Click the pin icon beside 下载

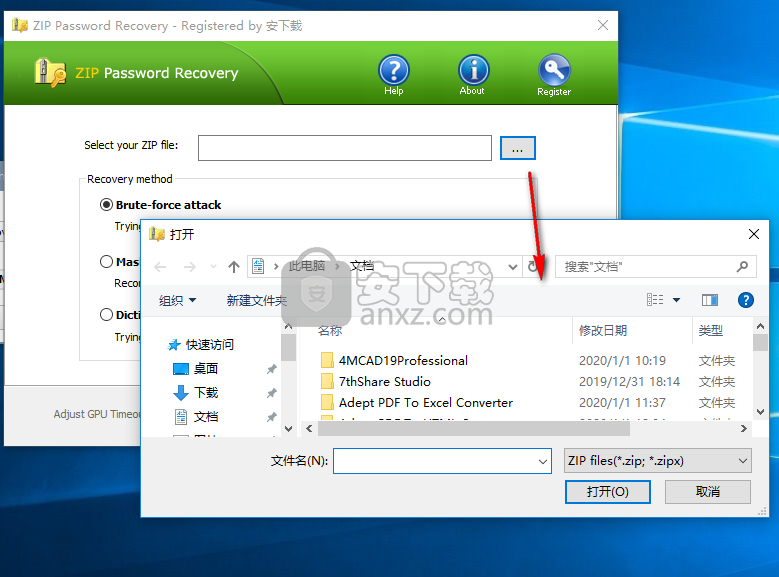271,393
